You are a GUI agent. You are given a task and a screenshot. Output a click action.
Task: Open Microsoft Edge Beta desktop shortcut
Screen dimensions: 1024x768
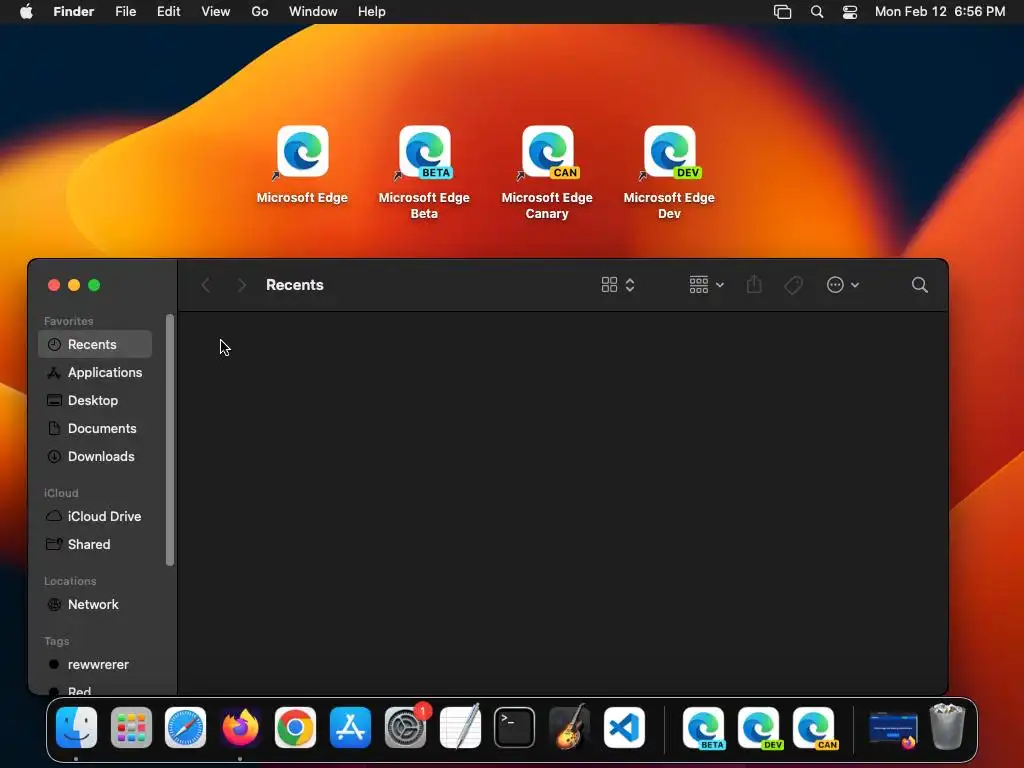[424, 152]
